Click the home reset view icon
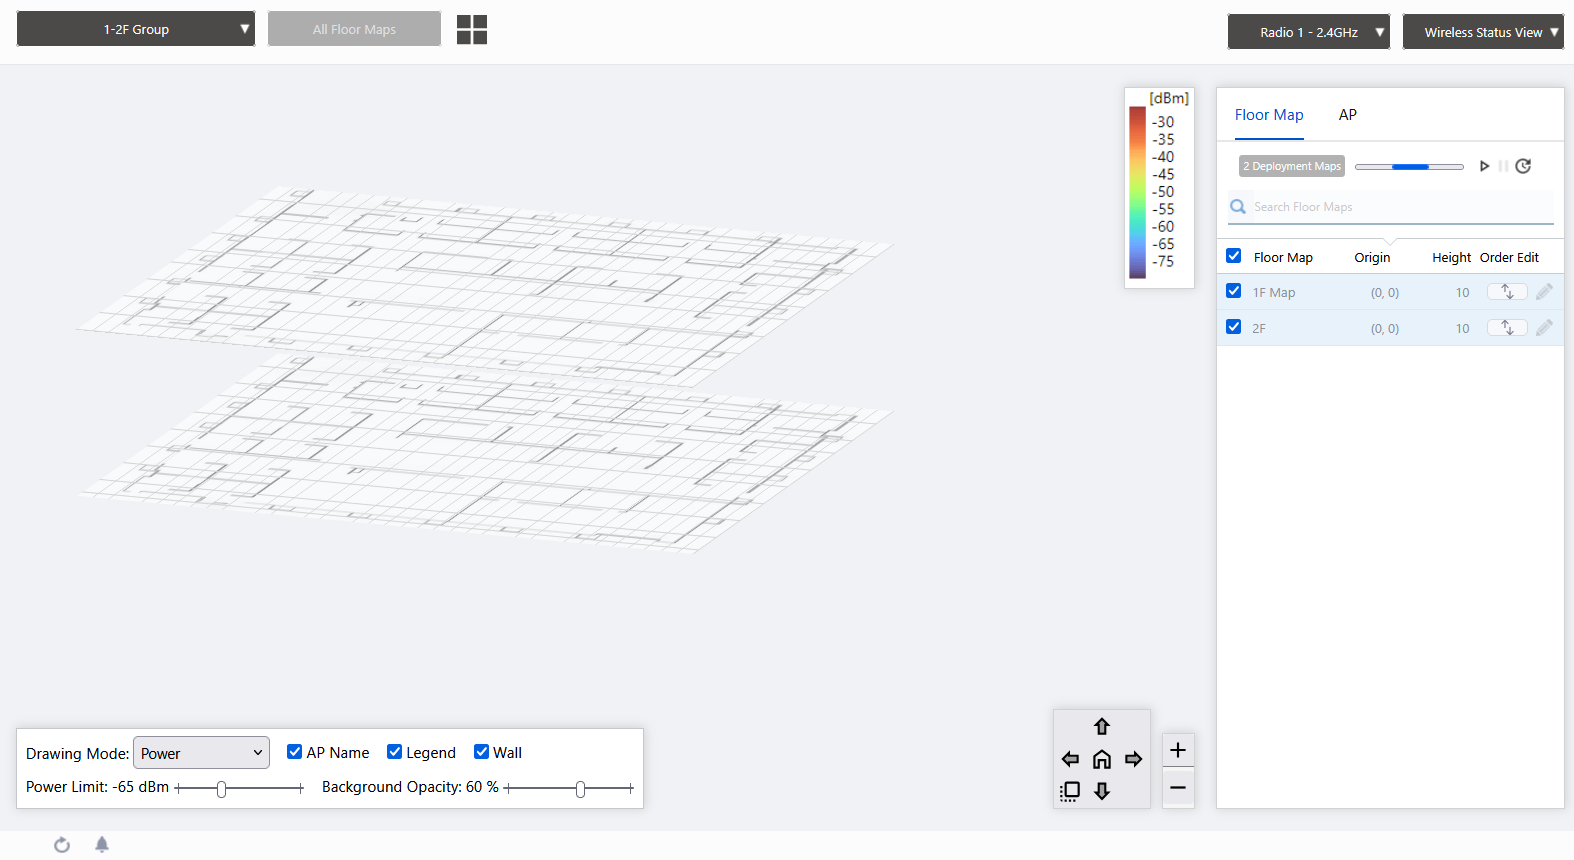This screenshot has width=1574, height=860. (x=1102, y=759)
